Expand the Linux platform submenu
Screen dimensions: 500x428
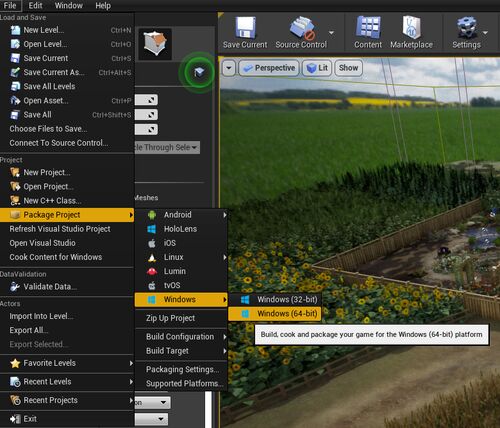pyautogui.click(x=181, y=257)
